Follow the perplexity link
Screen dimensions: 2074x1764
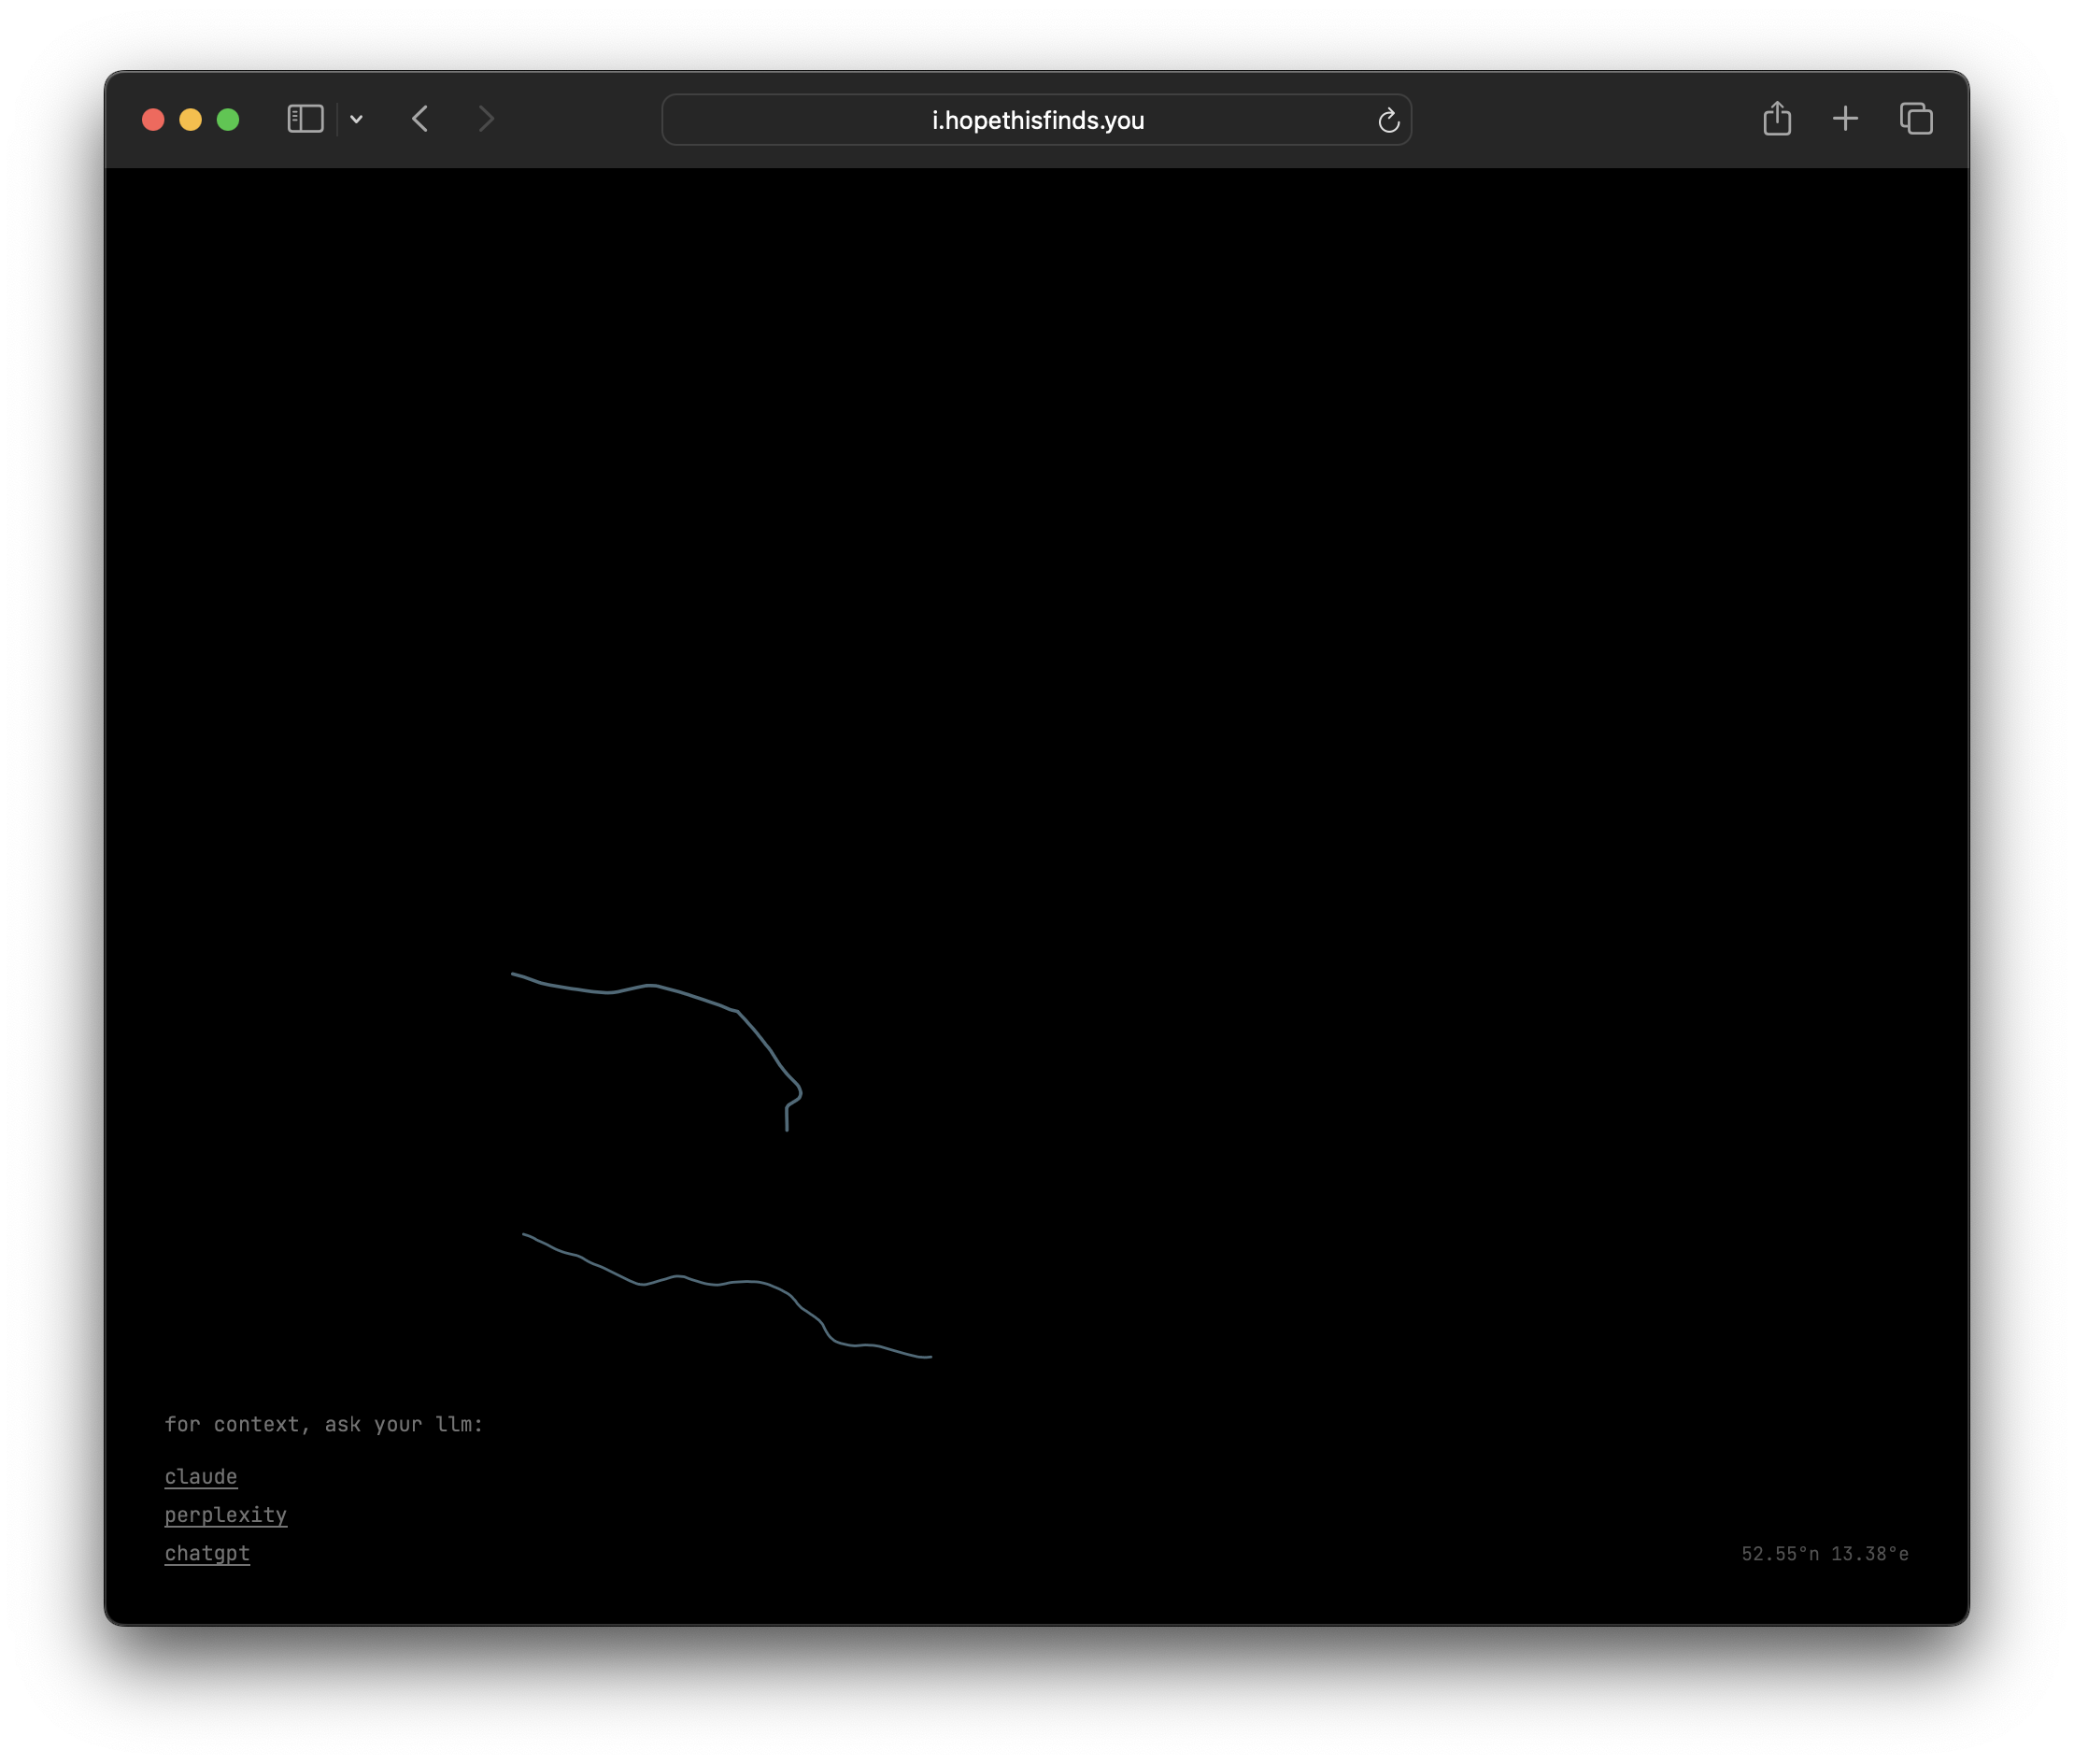(x=225, y=1514)
